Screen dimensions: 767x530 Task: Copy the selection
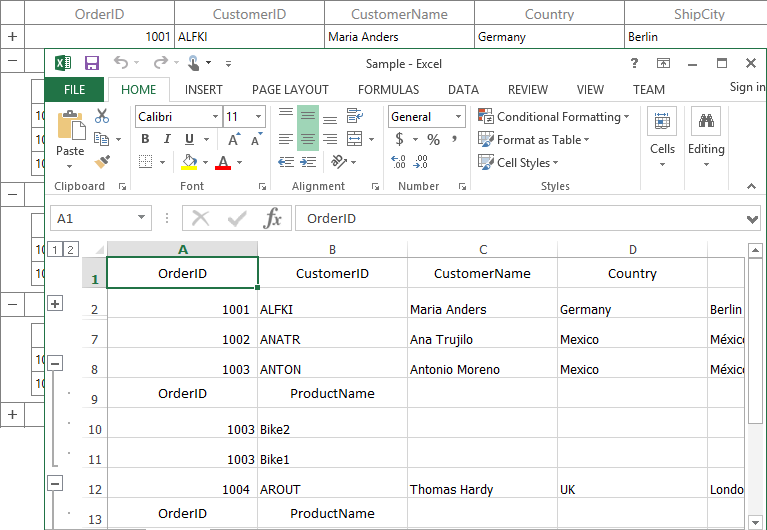(x=101, y=139)
